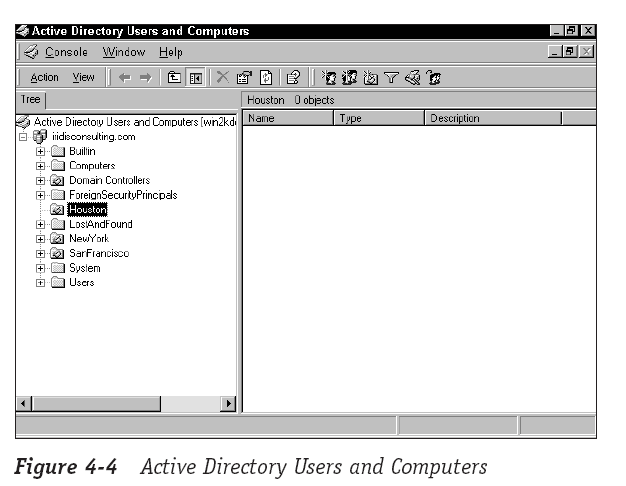
Task: Select the Users folder in tree
Action: coord(81,282)
